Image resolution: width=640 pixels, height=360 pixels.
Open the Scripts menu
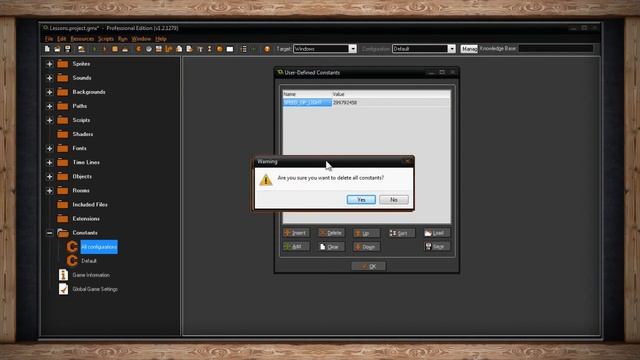106,39
